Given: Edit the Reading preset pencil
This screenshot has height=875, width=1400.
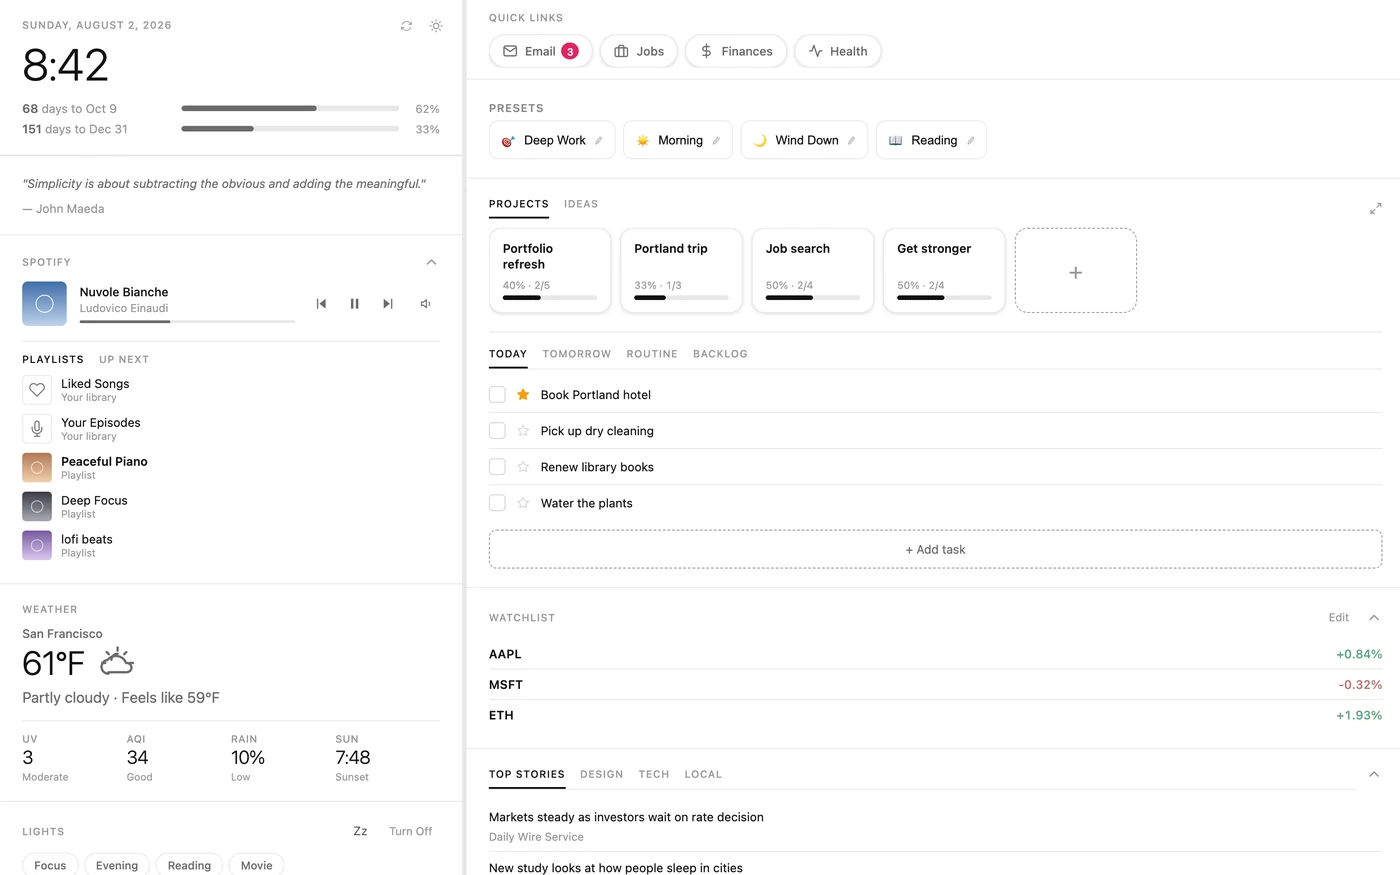Looking at the screenshot, I should (x=970, y=141).
